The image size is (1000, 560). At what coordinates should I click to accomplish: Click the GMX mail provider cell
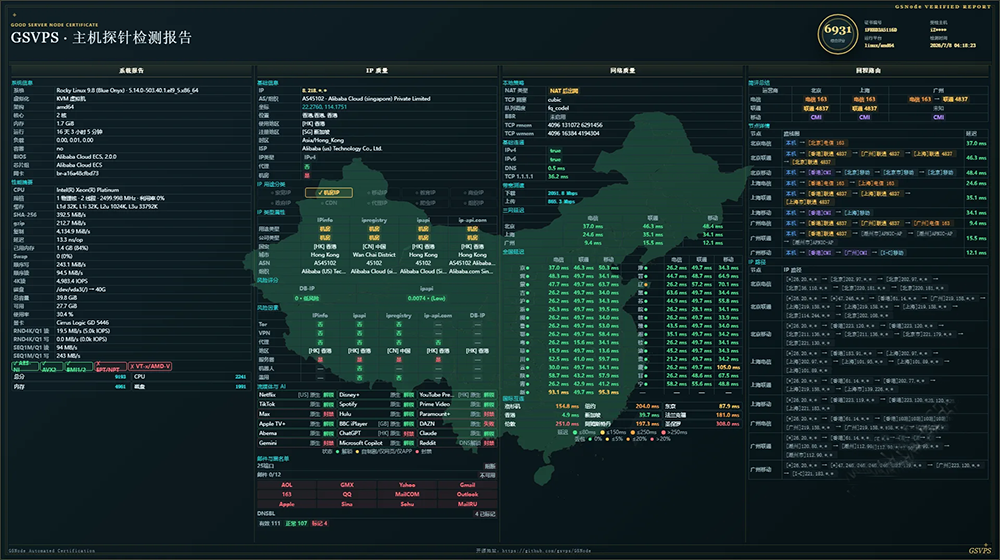pos(346,485)
